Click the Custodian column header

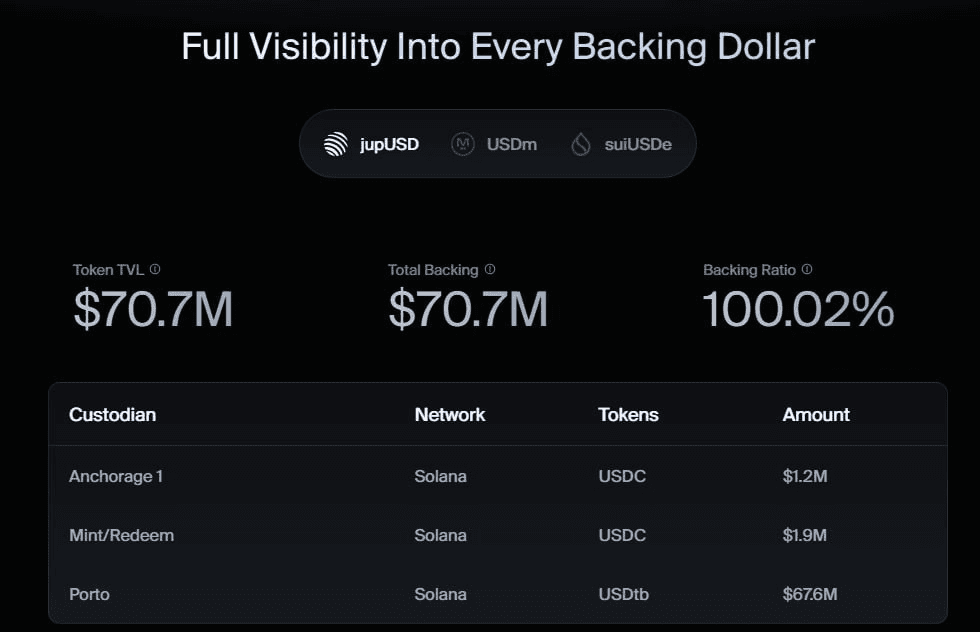pyautogui.click(x=112, y=414)
